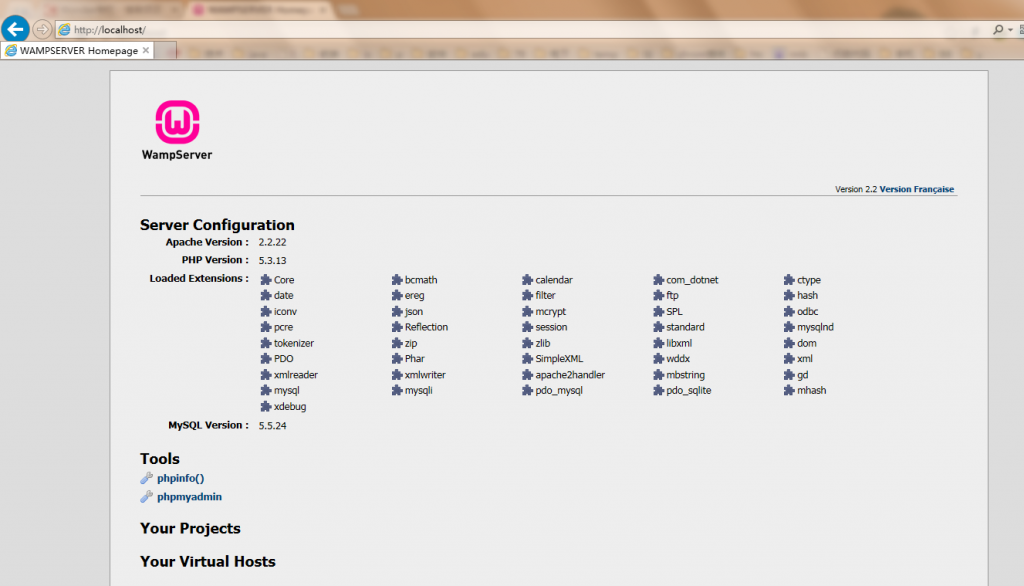Click the puzzle icon next to ctype
This screenshot has height=586, width=1024.
point(789,280)
